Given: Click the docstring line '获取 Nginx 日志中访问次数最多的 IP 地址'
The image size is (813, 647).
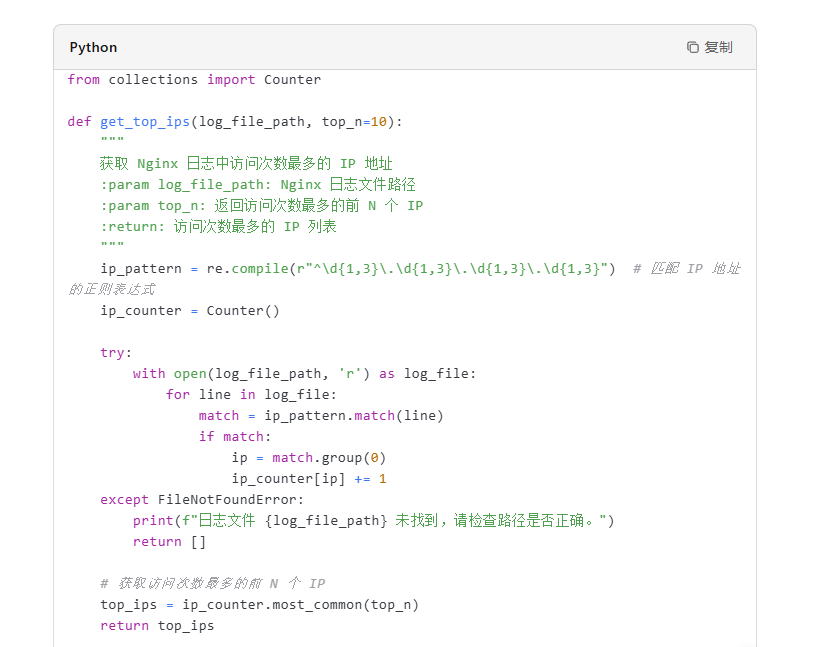Looking at the screenshot, I should [246, 163].
